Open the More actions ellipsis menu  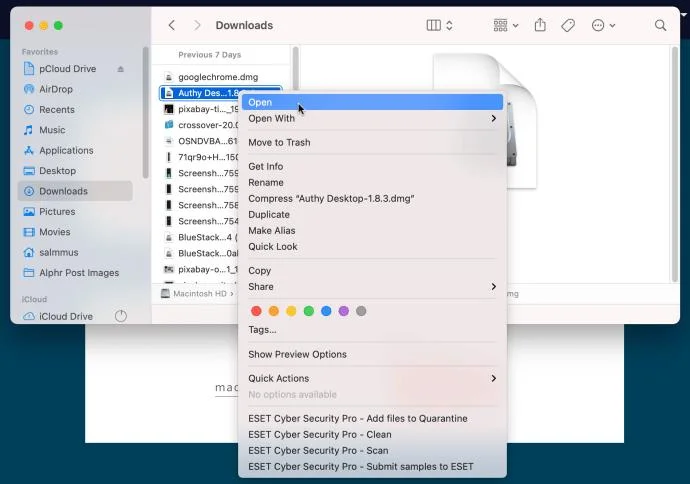point(602,26)
